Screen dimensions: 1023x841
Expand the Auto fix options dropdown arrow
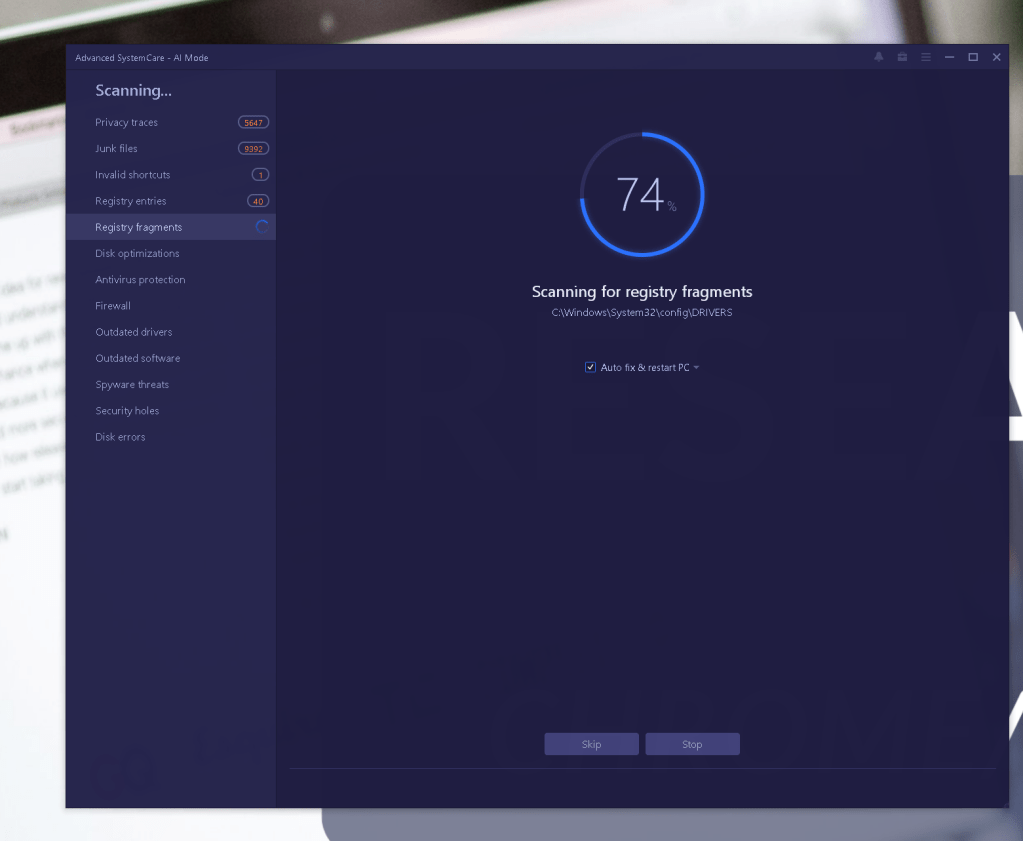point(696,367)
